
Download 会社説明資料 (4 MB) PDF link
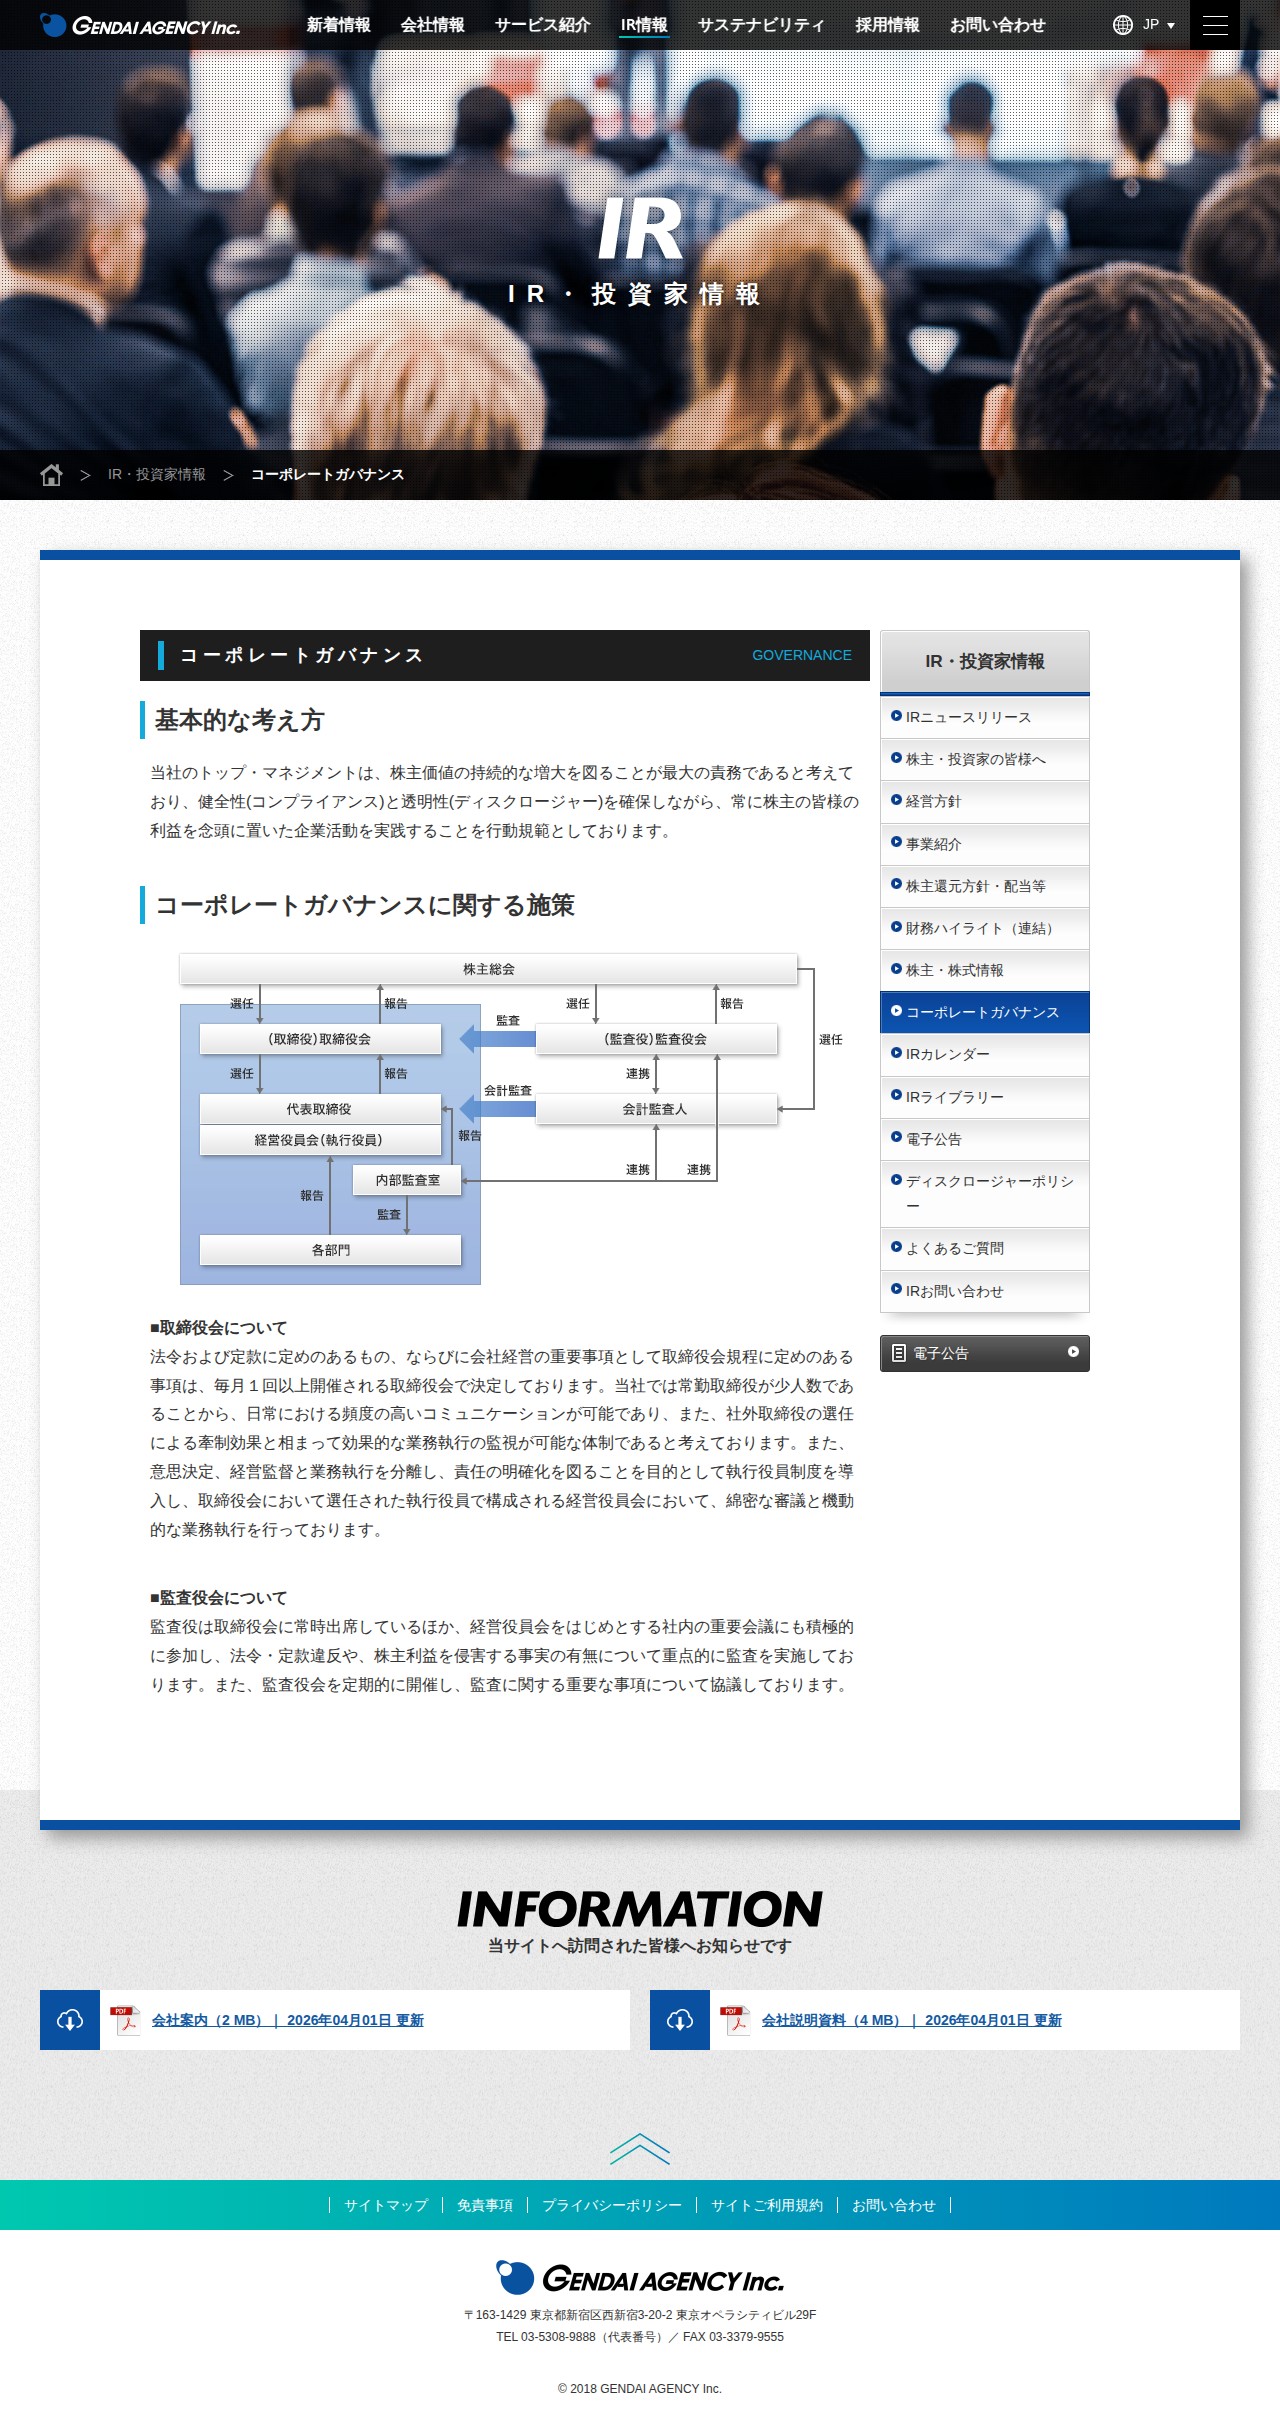click(x=912, y=2020)
